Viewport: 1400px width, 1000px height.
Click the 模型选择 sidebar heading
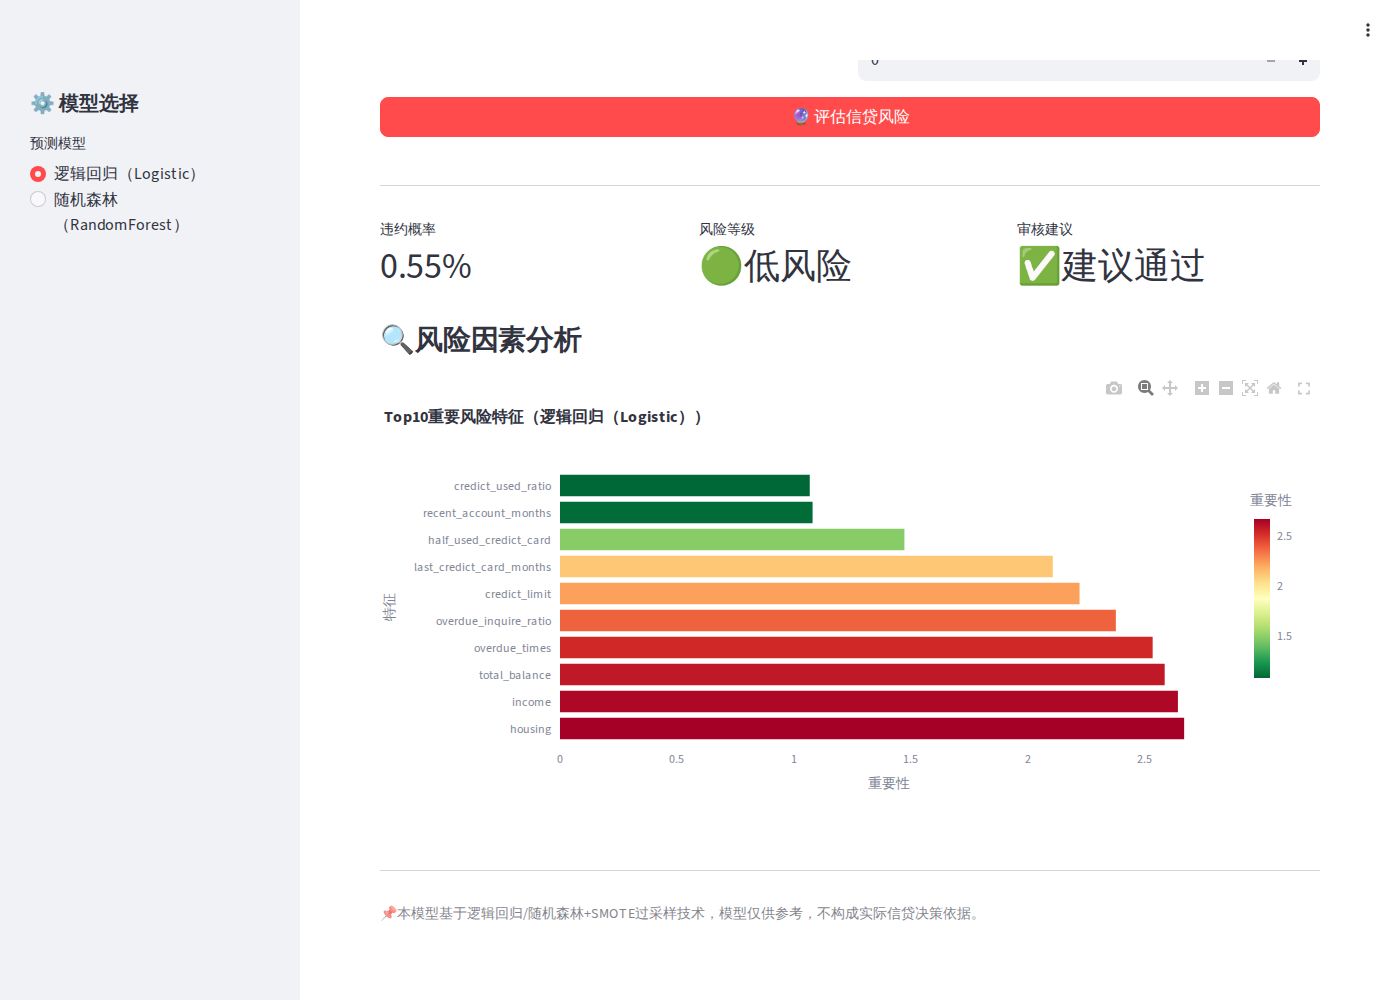pos(85,103)
